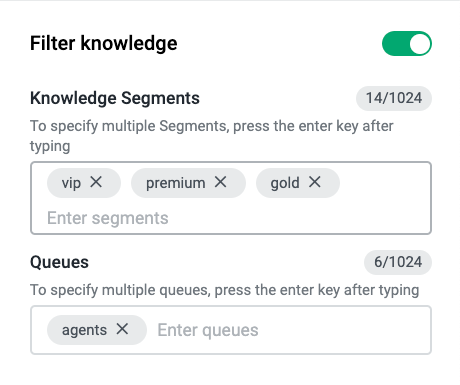Screen dimensions: 460x385
Task: Focus the Enter segments text field
Action: (x=231, y=218)
